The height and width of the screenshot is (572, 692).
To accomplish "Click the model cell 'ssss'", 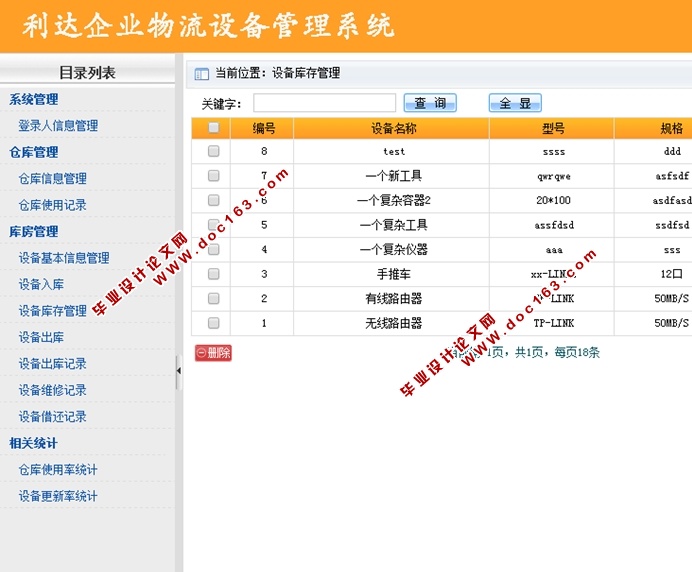I will (554, 152).
